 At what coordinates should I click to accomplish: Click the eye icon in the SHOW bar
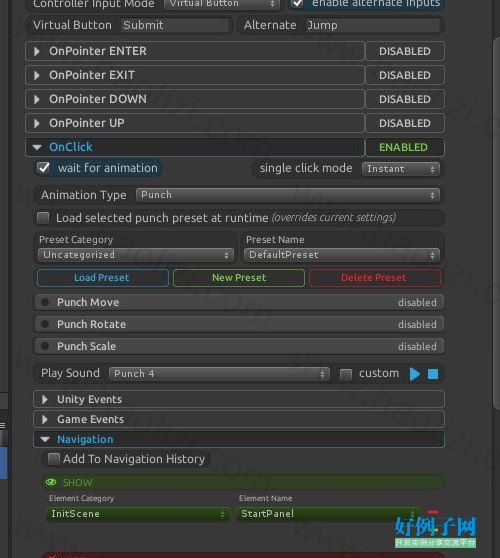coord(51,482)
